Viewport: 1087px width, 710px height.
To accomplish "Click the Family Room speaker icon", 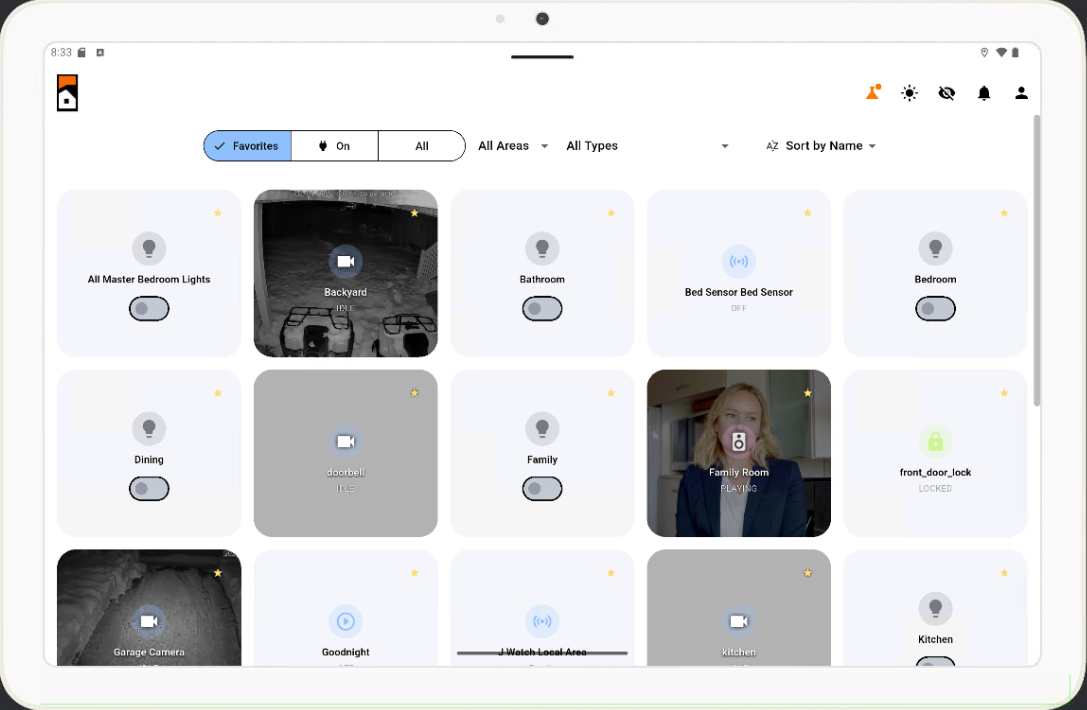I will 738,438.
